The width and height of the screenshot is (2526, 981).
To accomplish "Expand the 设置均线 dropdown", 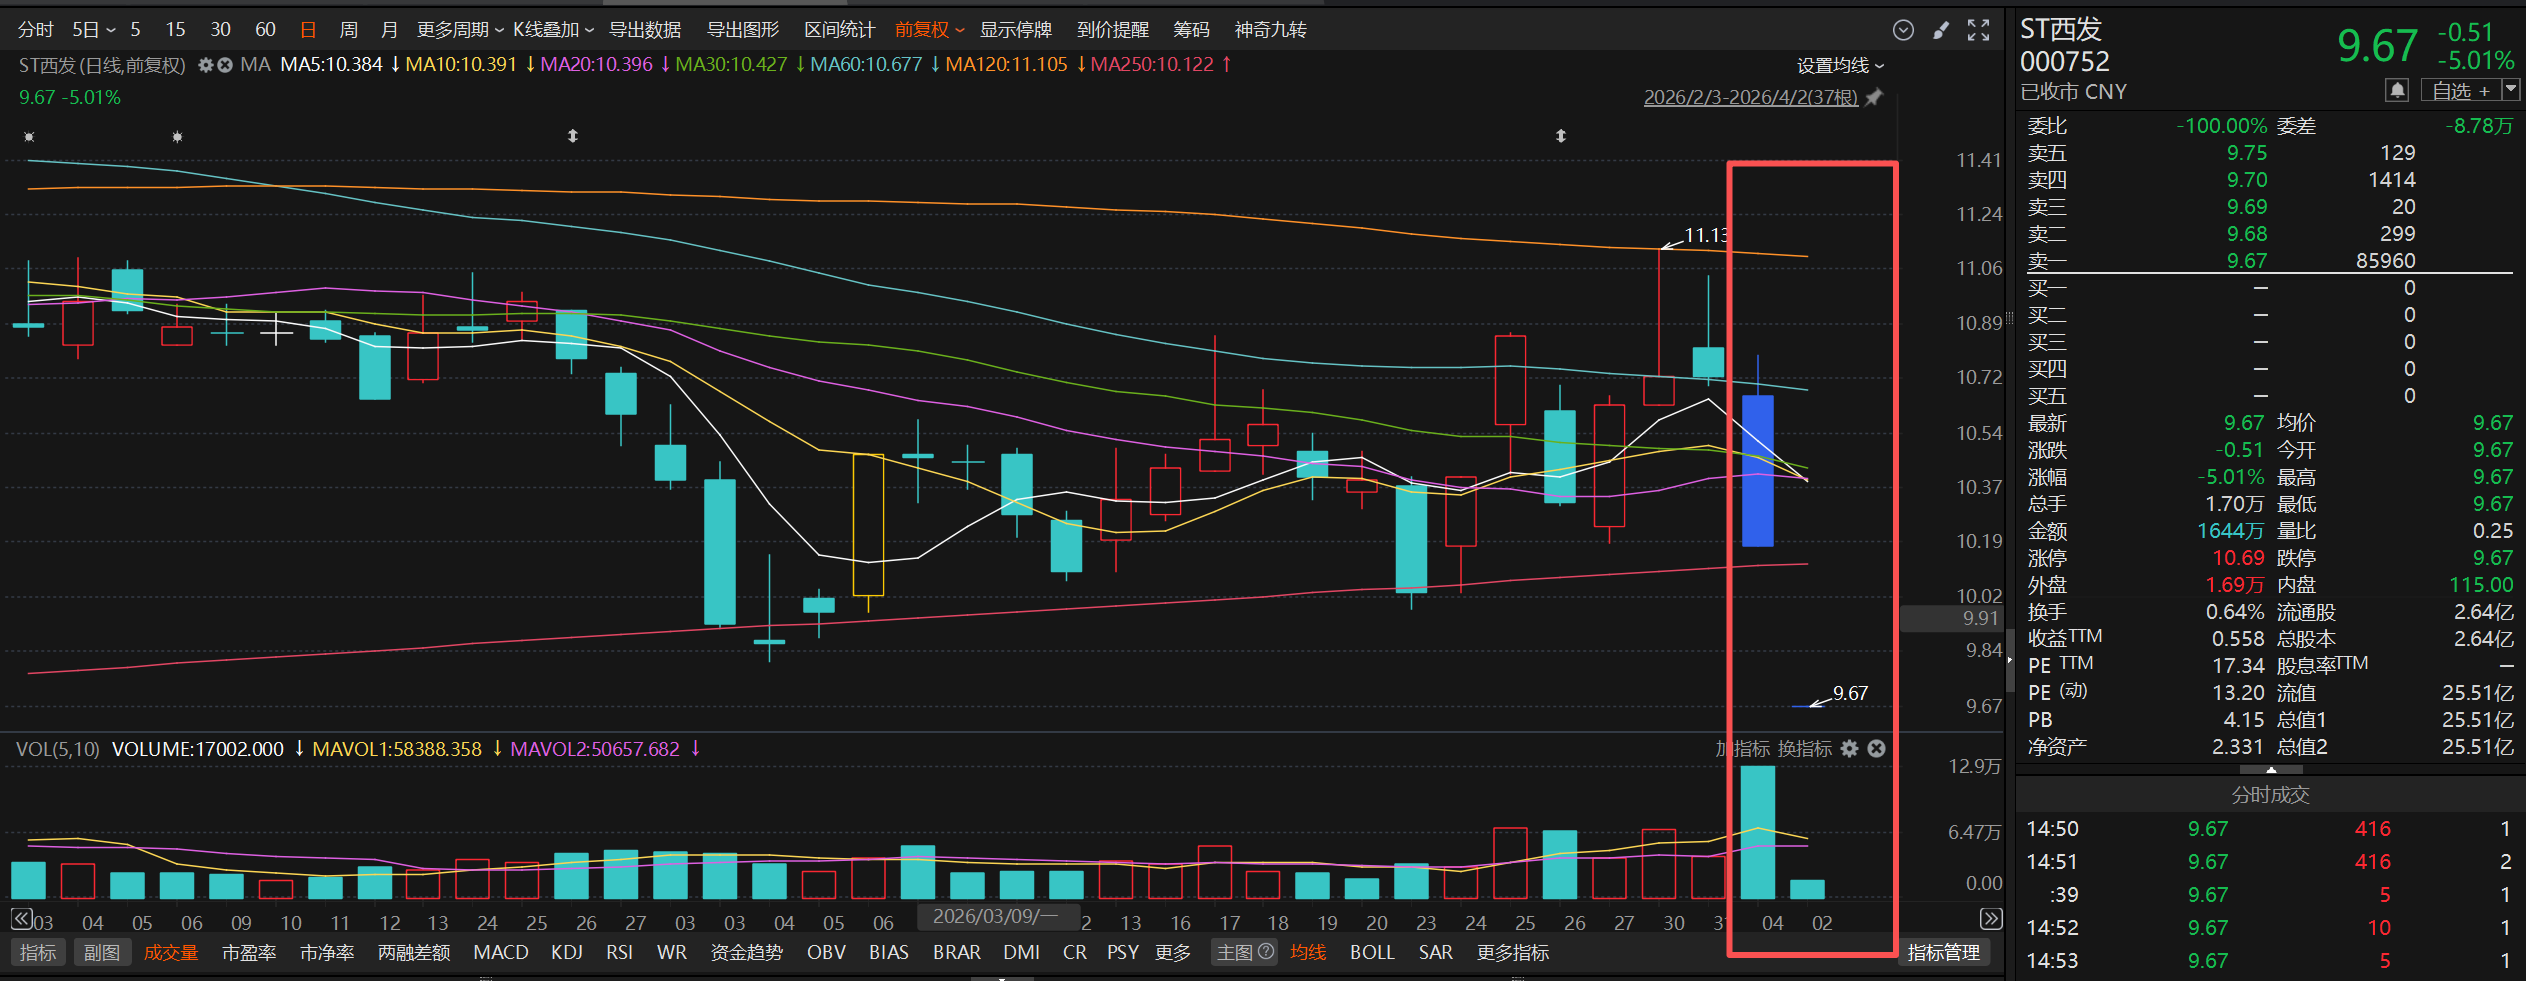I will pyautogui.click(x=1840, y=65).
